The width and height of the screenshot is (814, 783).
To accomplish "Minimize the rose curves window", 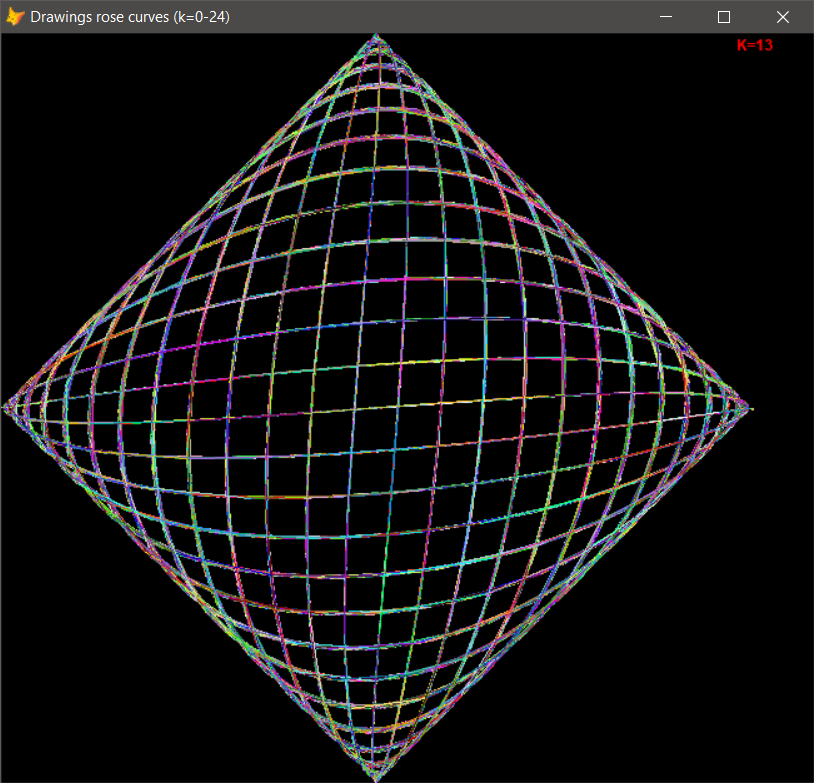I will 665,17.
